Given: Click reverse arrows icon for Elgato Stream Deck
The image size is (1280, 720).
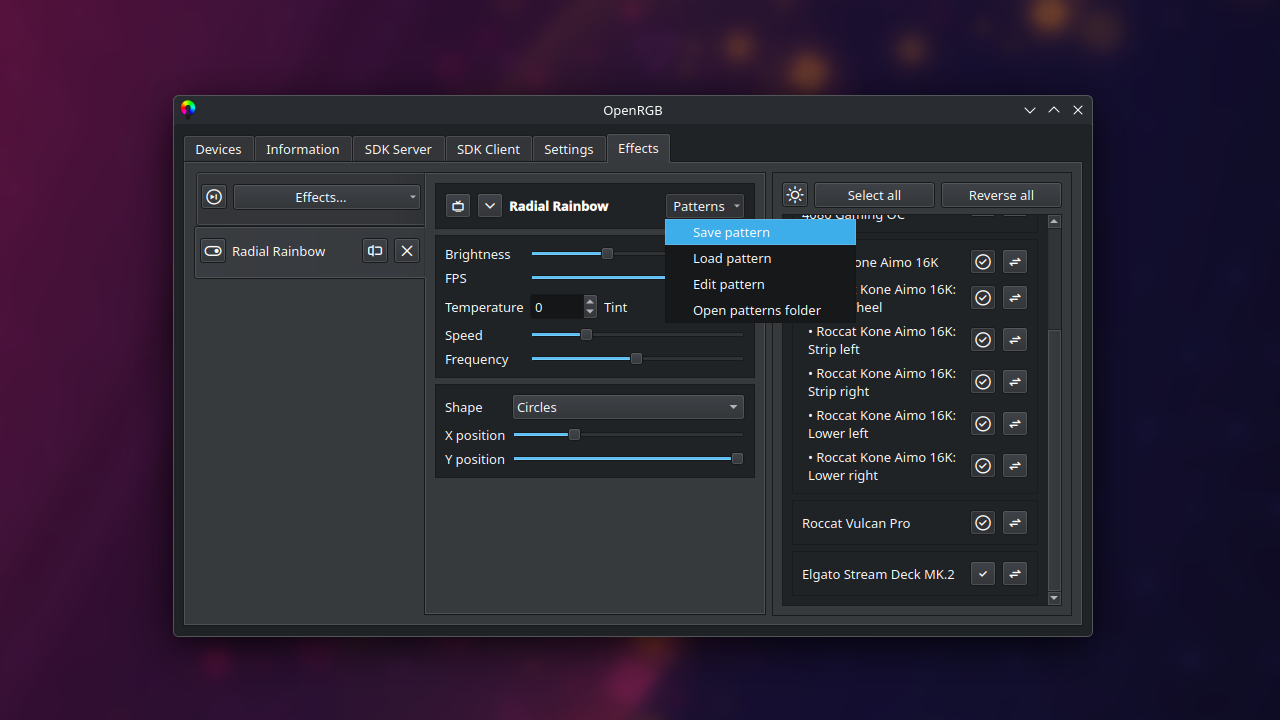Looking at the screenshot, I should (x=1015, y=574).
